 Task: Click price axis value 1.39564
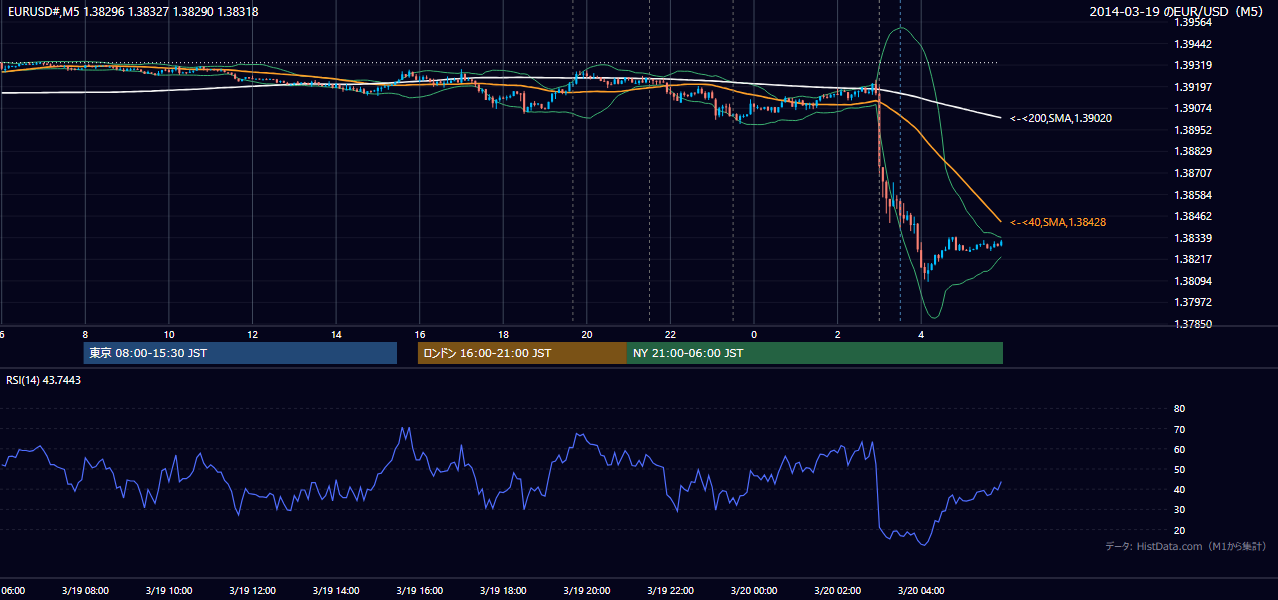point(1192,22)
